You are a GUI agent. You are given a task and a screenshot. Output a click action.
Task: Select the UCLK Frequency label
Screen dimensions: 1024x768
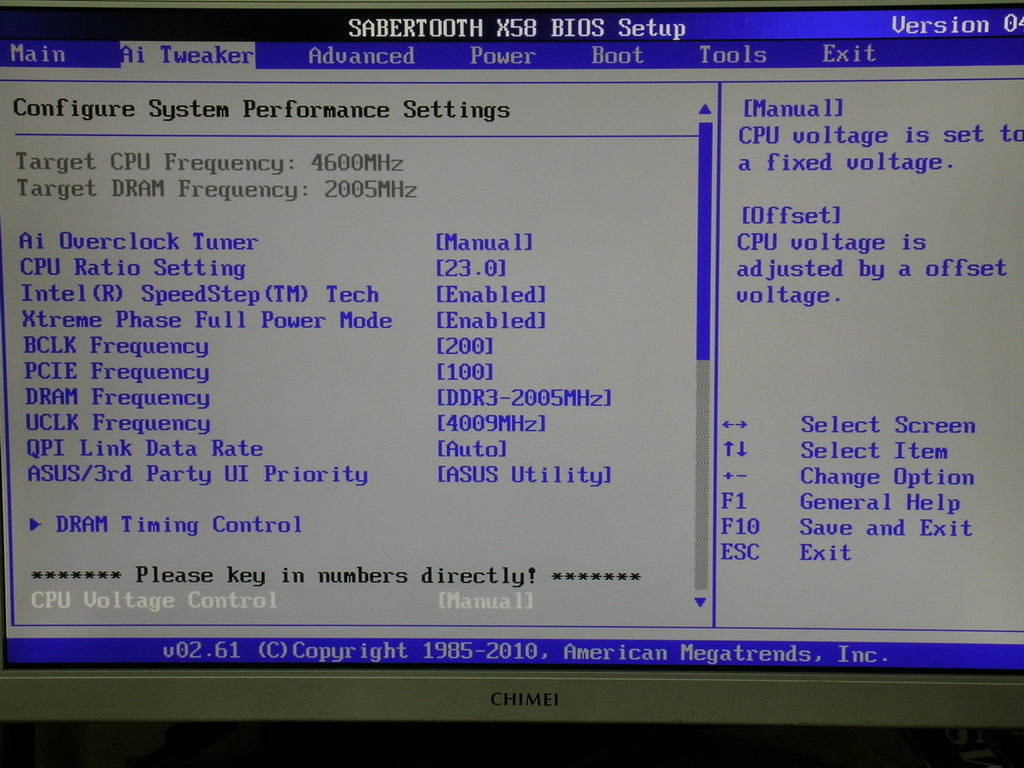click(118, 423)
